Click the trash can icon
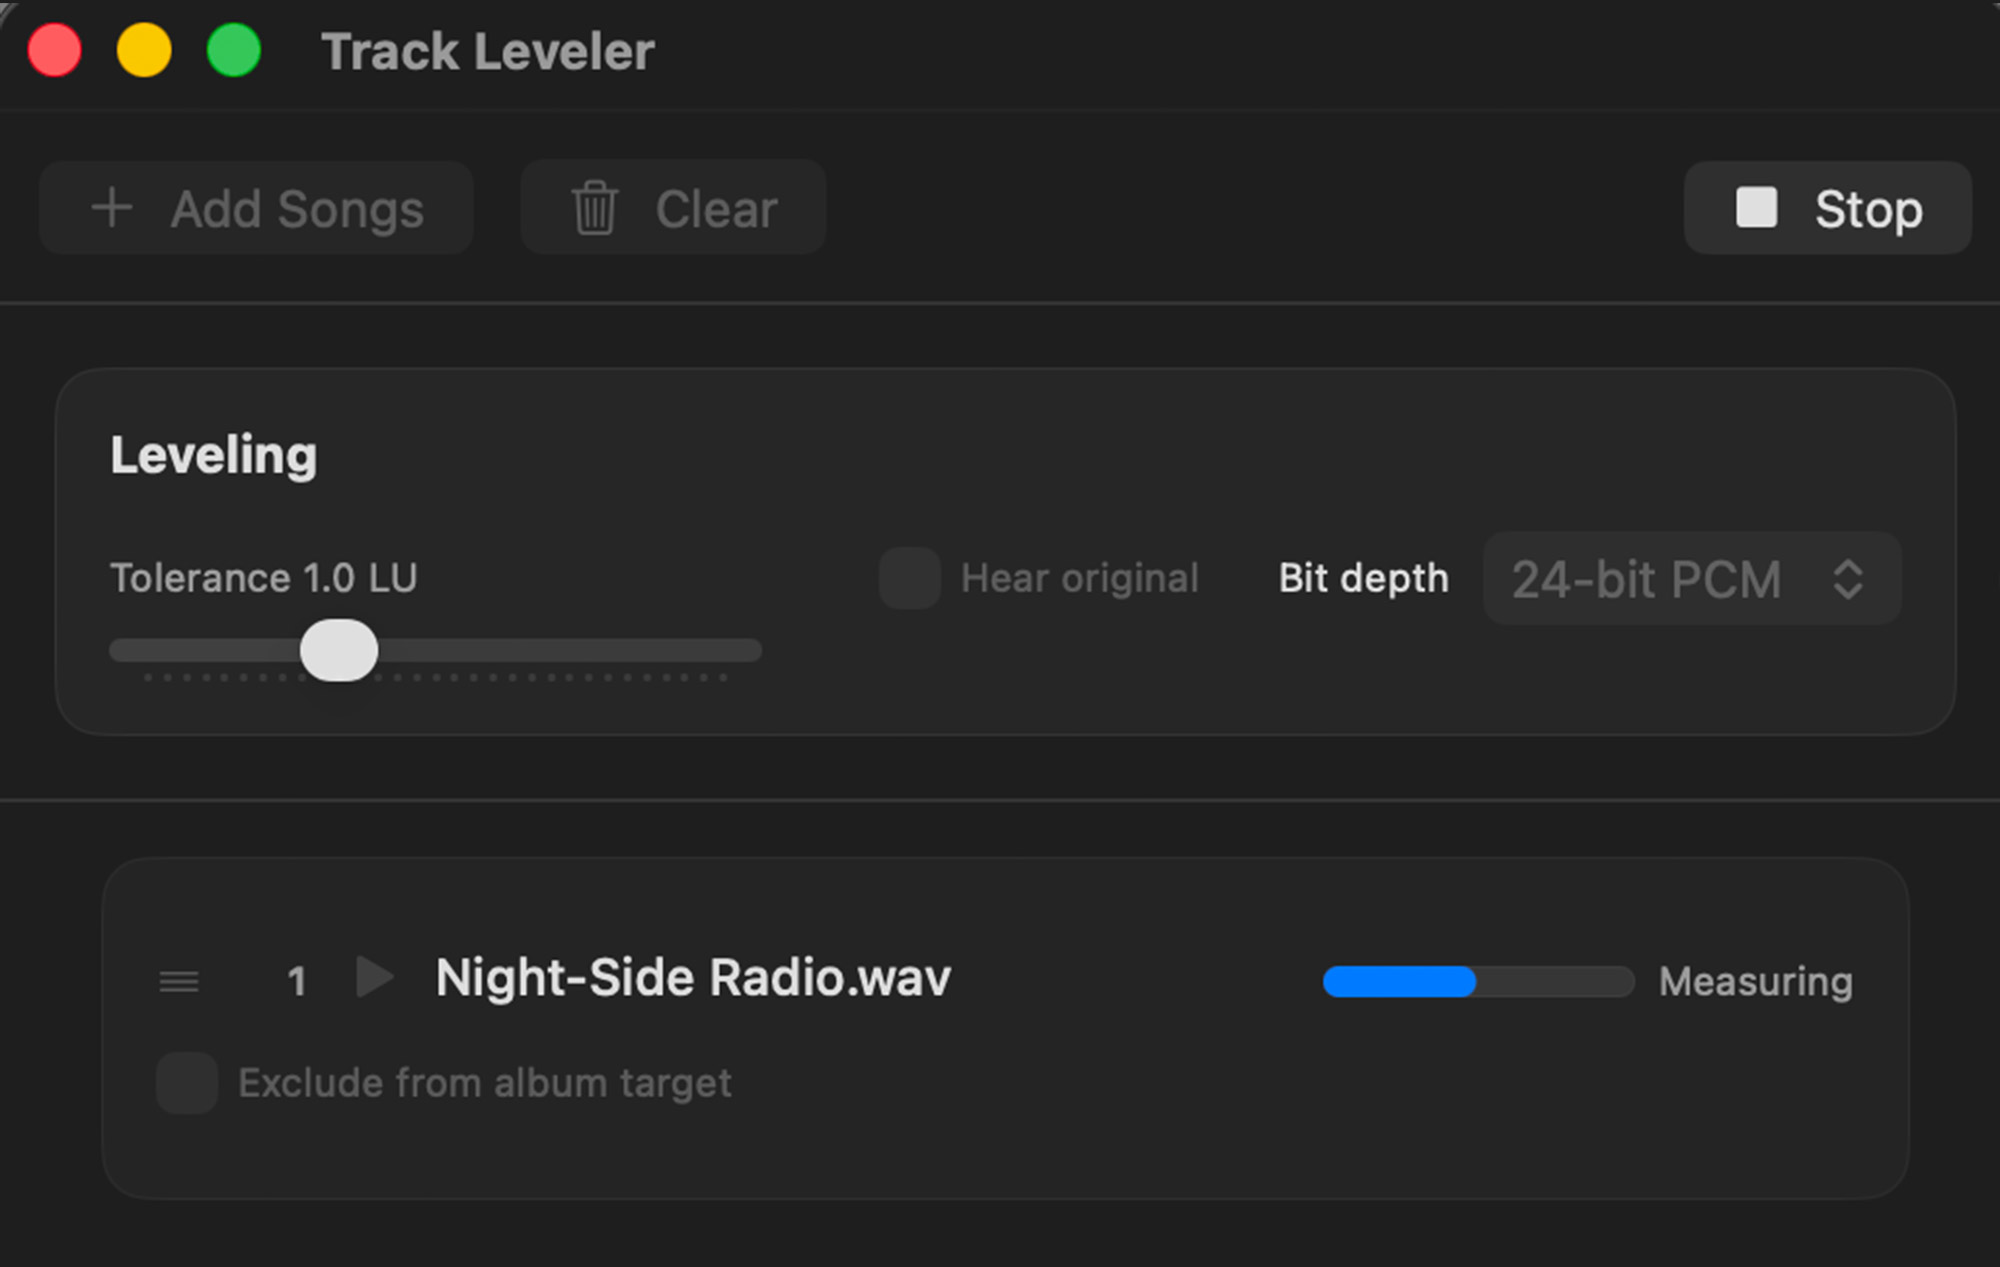 click(594, 208)
